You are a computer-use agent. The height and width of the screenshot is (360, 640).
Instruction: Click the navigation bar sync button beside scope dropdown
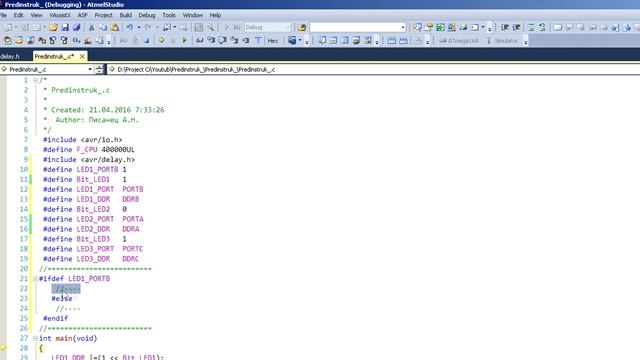click(99, 69)
